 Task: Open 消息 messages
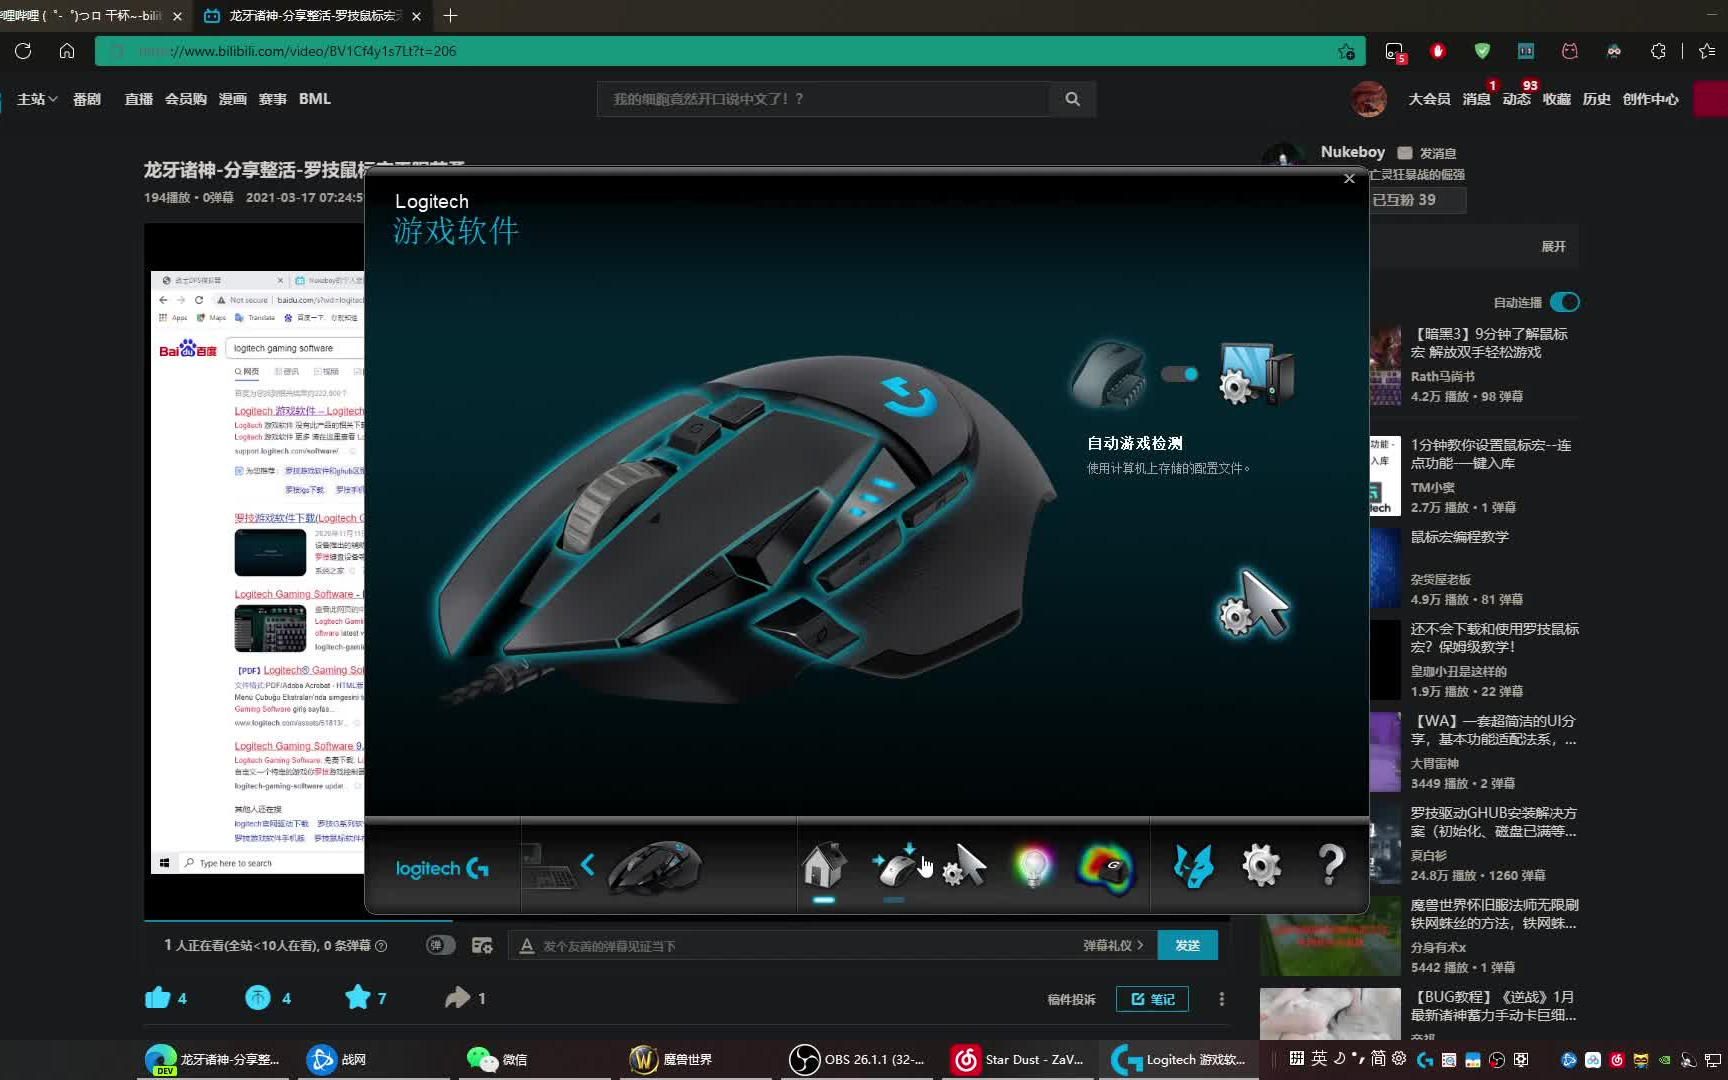pyautogui.click(x=1476, y=99)
